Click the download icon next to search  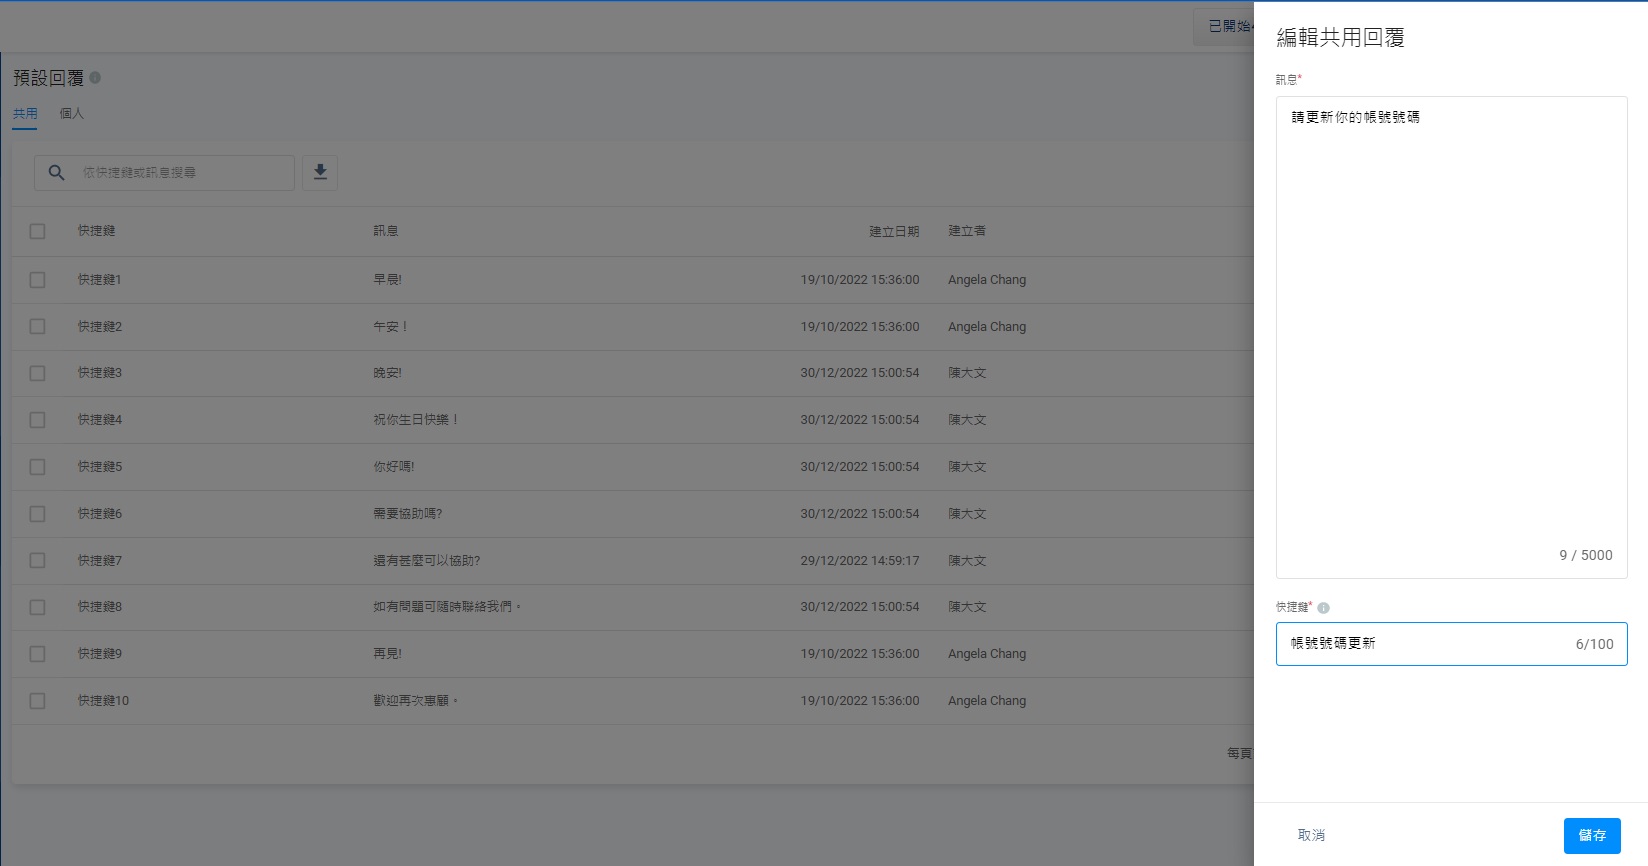click(x=320, y=172)
